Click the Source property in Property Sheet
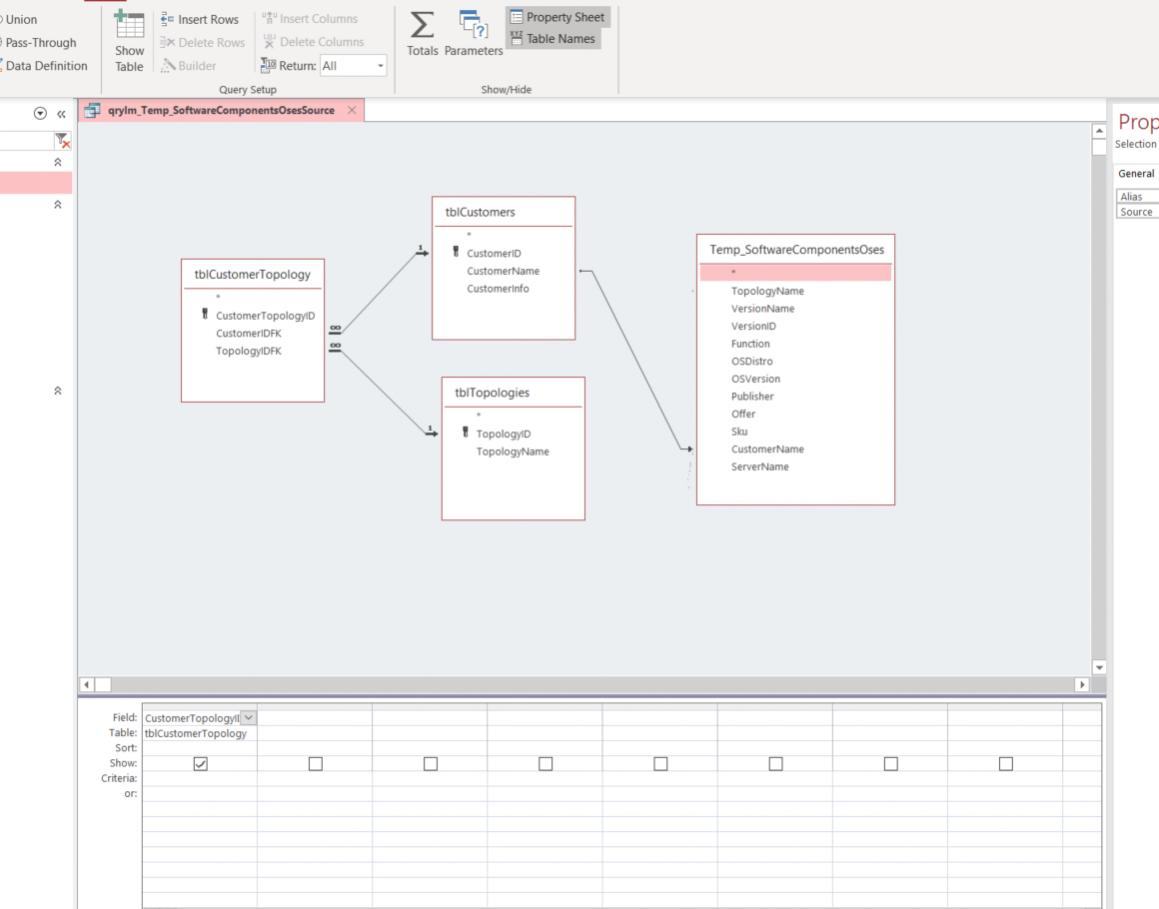This screenshot has height=909, width=1159. pos(1137,212)
